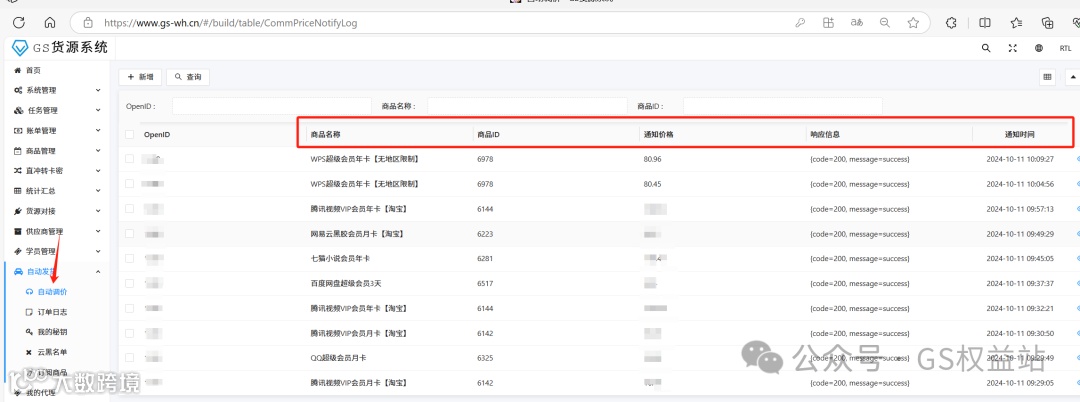1080x402 pixels.
Task: Expand the 货源对接 menu chevron
Action: coord(98,211)
